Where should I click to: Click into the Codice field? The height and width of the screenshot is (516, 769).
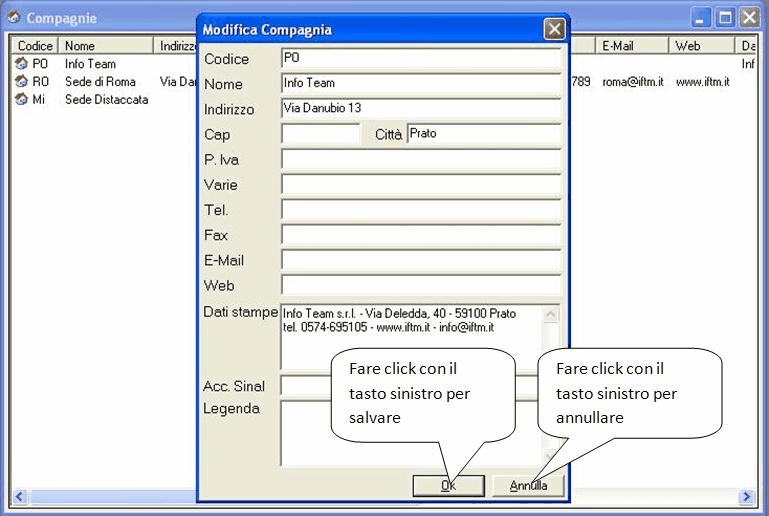421,58
